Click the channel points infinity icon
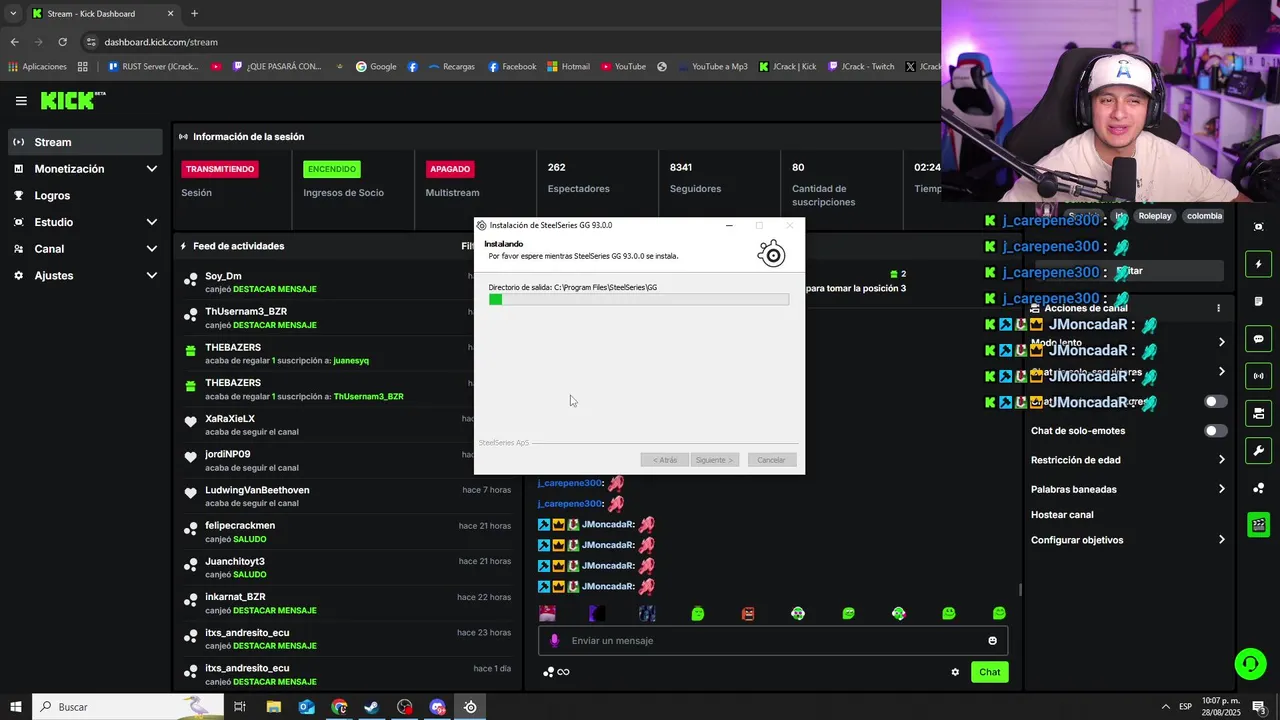This screenshot has height=720, width=1280. click(556, 672)
